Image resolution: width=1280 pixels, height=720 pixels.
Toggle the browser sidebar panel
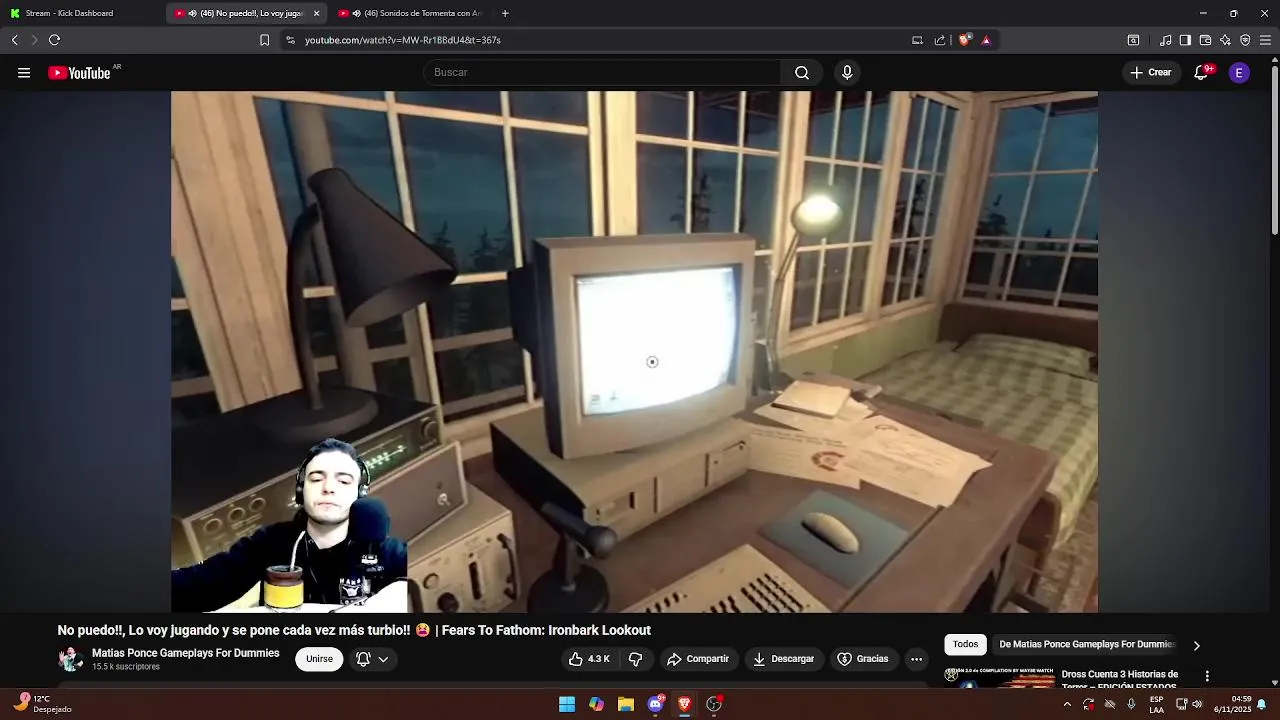[x=1185, y=40]
